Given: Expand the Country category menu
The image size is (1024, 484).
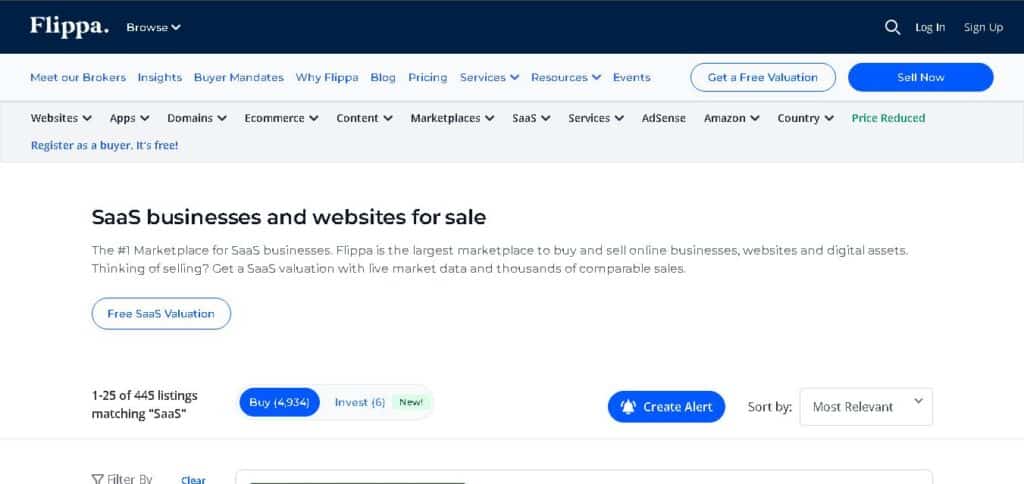Looking at the screenshot, I should click(x=805, y=118).
